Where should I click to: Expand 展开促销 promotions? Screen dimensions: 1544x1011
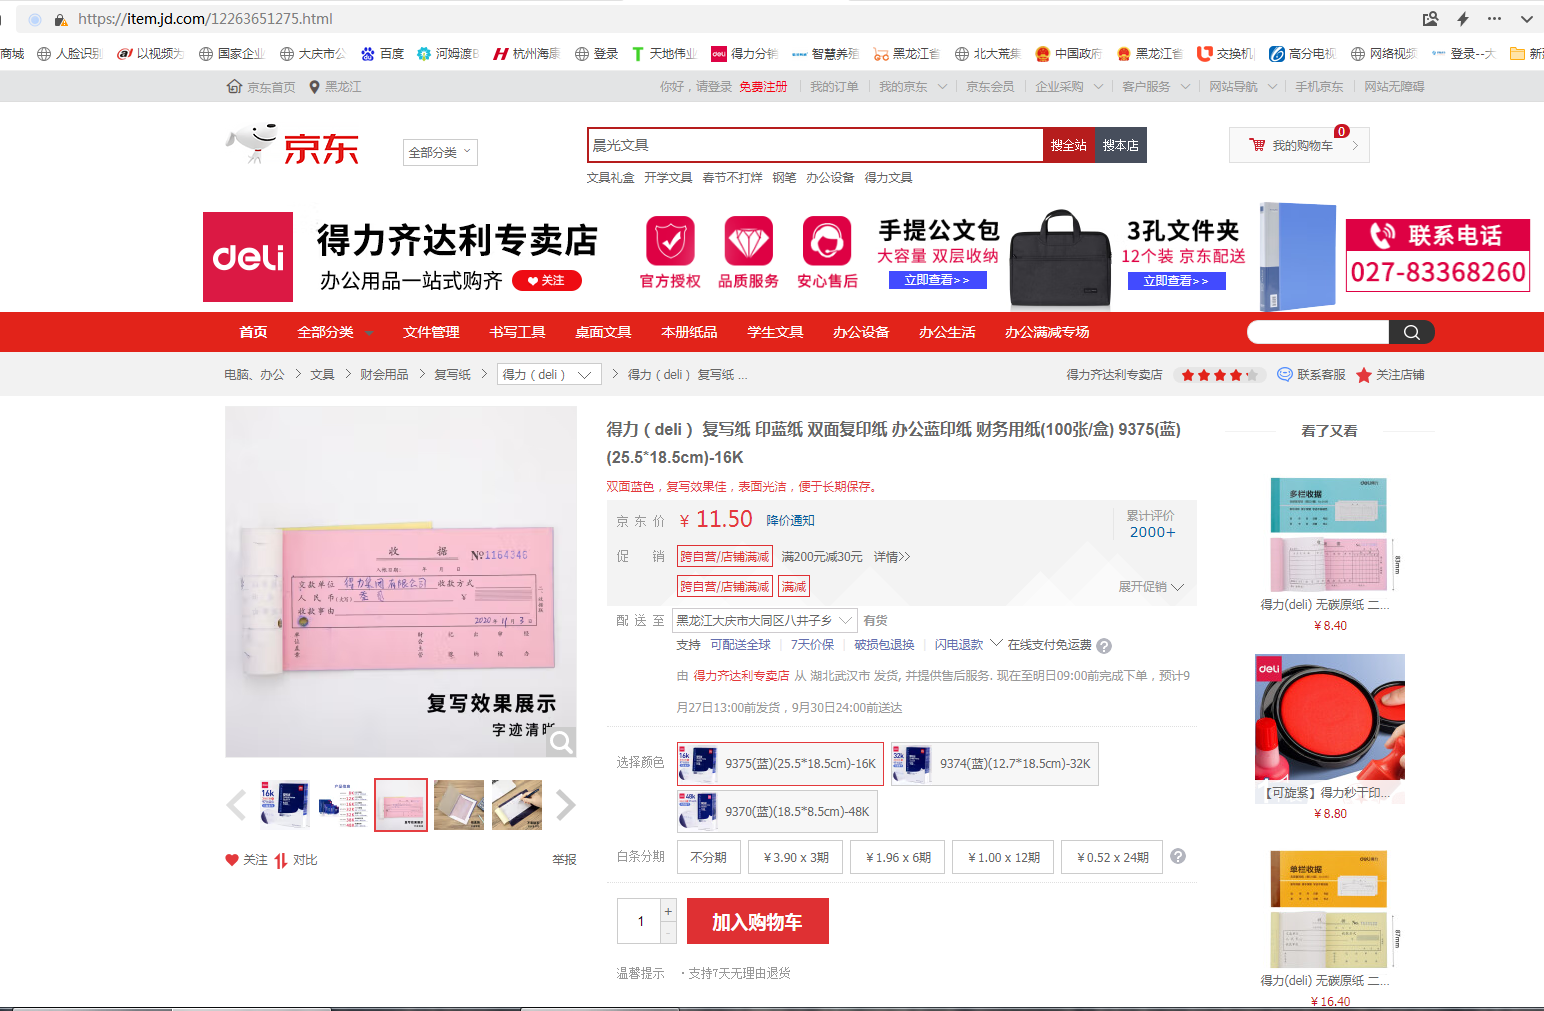tap(1150, 587)
